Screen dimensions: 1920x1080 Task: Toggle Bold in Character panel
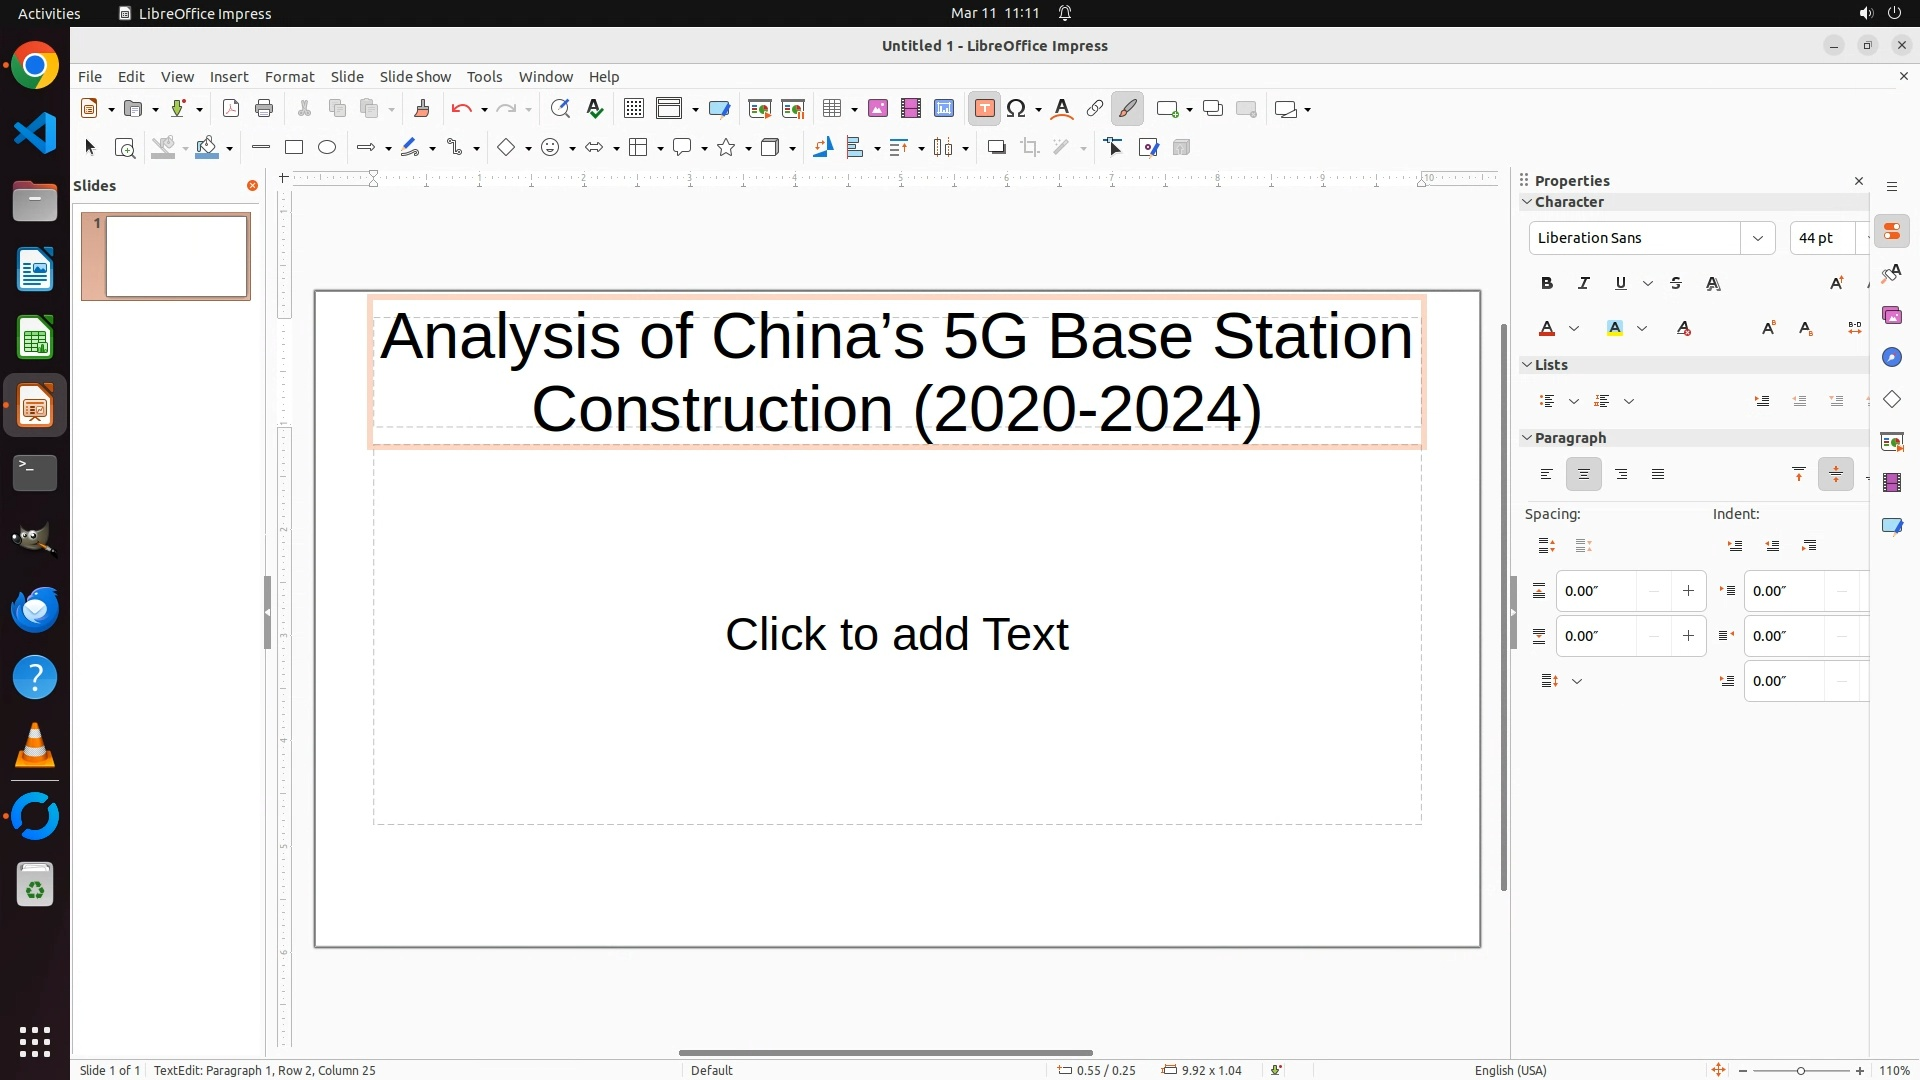click(x=1547, y=284)
